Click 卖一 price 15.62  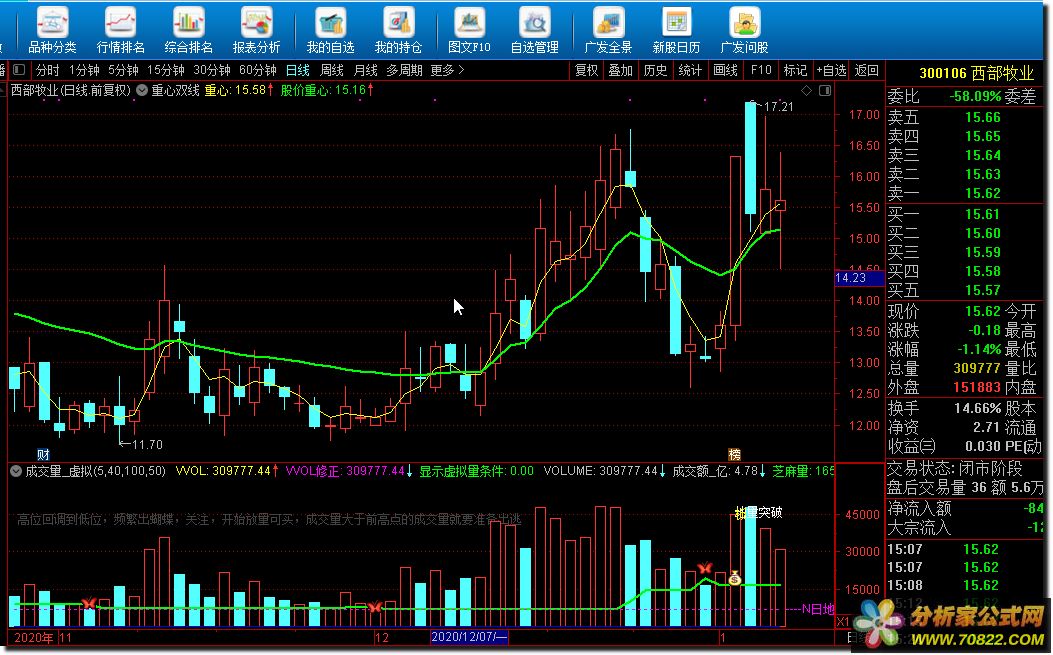pyautogui.click(x=982, y=193)
